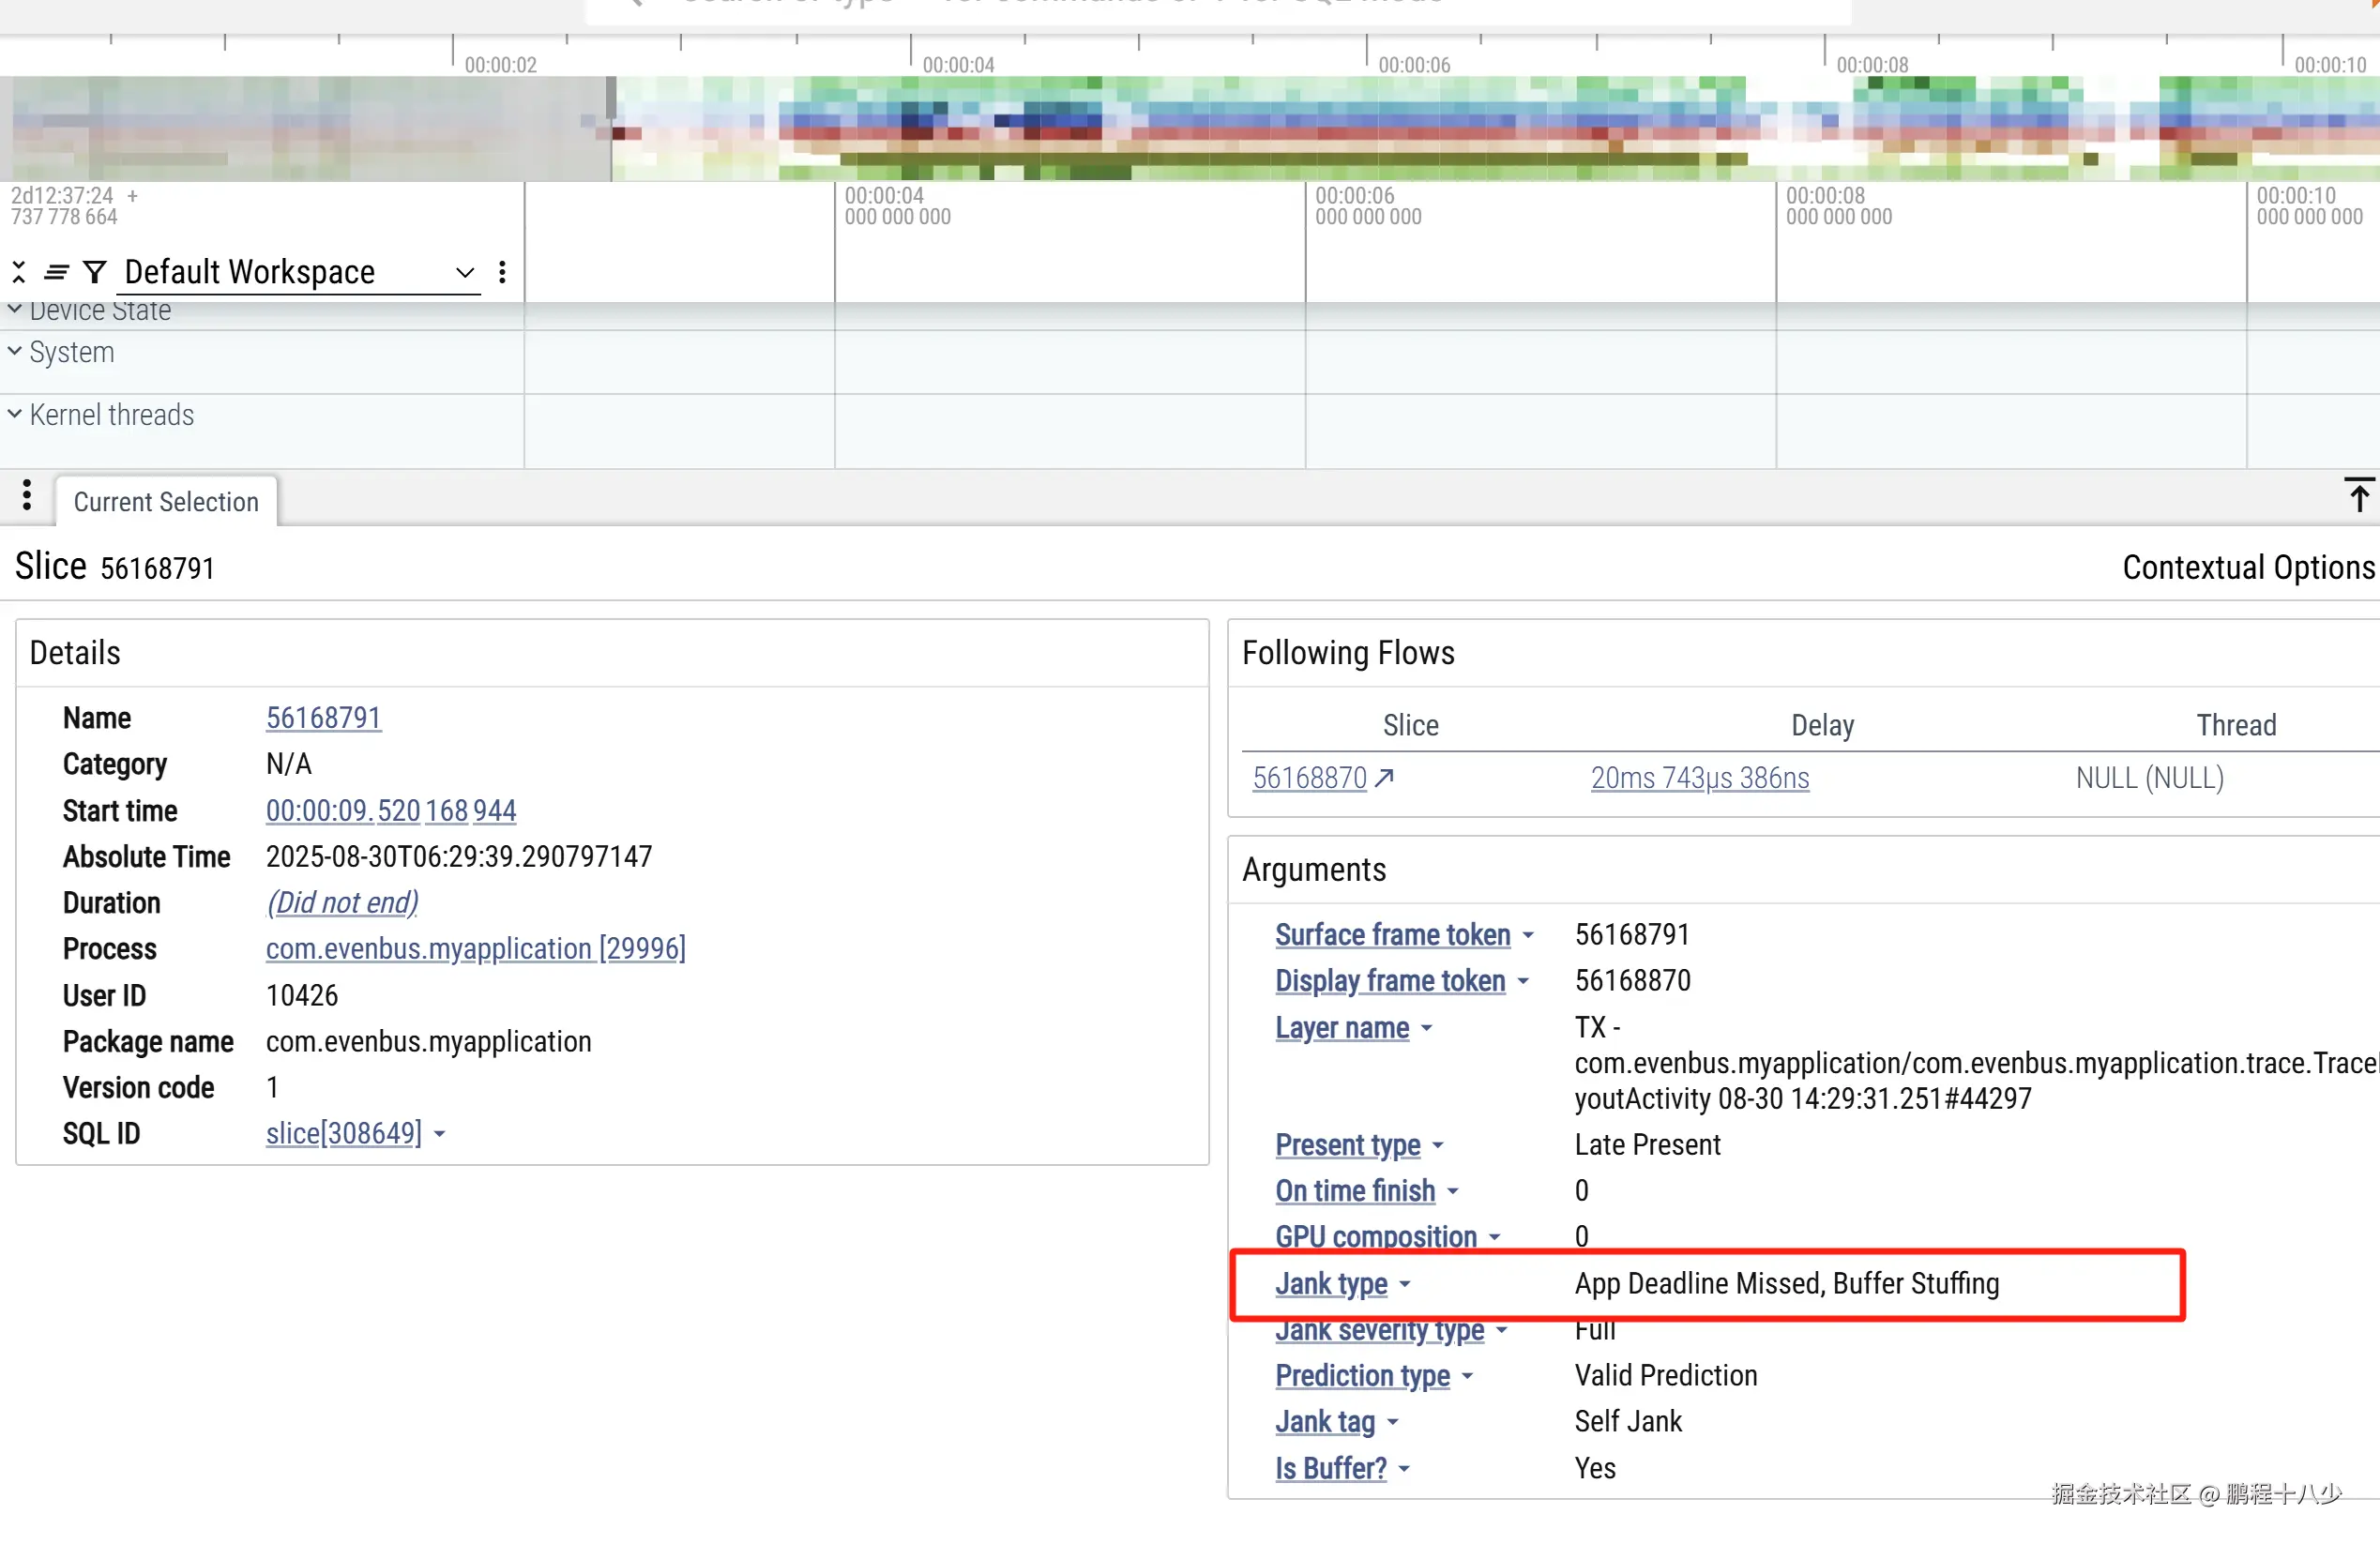2380x1544 pixels.
Task: Click the move-panel-to-top arrow icon
Action: [x=2358, y=495]
